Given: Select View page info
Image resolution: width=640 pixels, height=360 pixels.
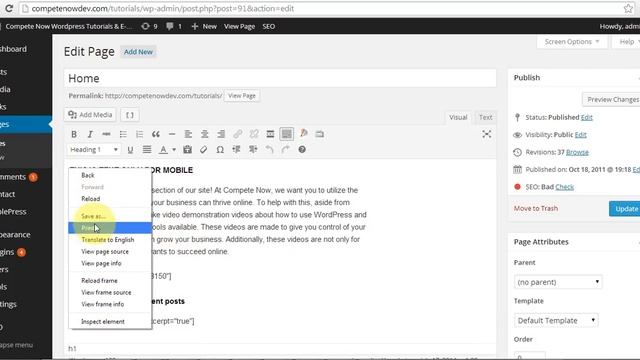Looking at the screenshot, I should coord(110,263).
